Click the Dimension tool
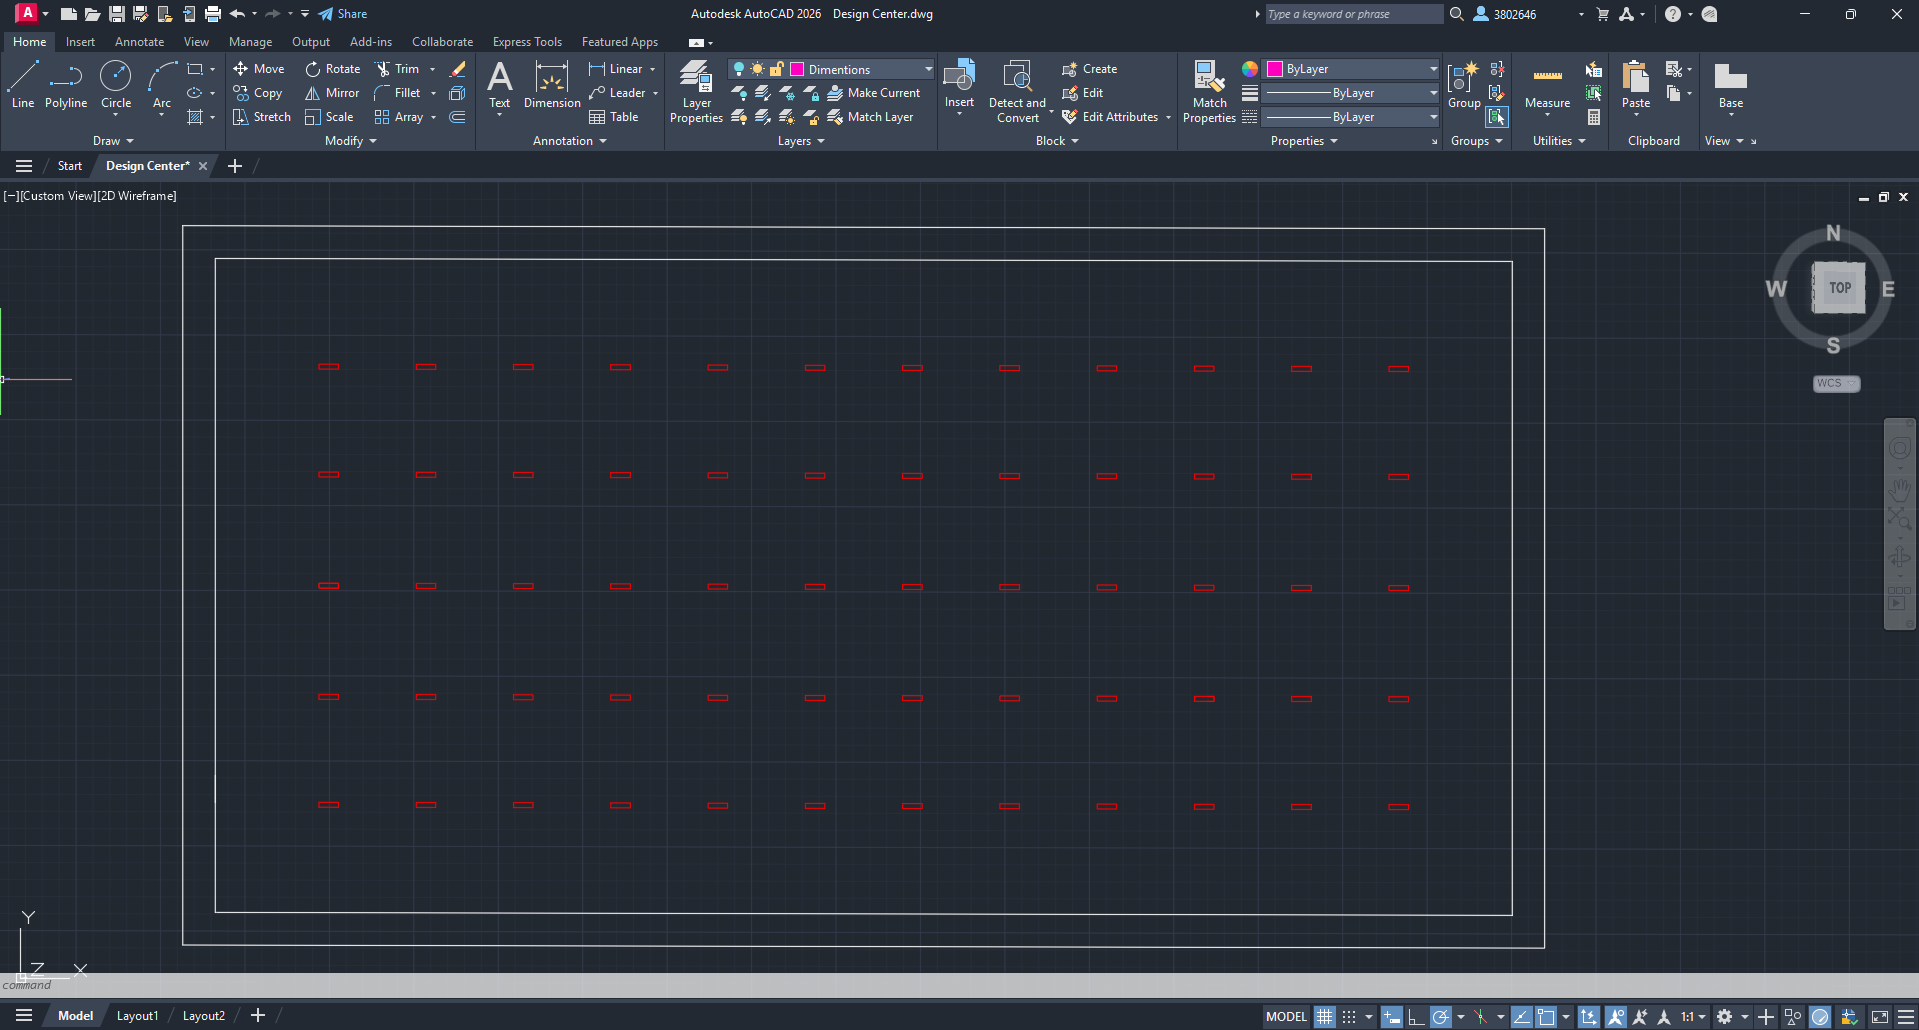1919x1030 pixels. (552, 84)
